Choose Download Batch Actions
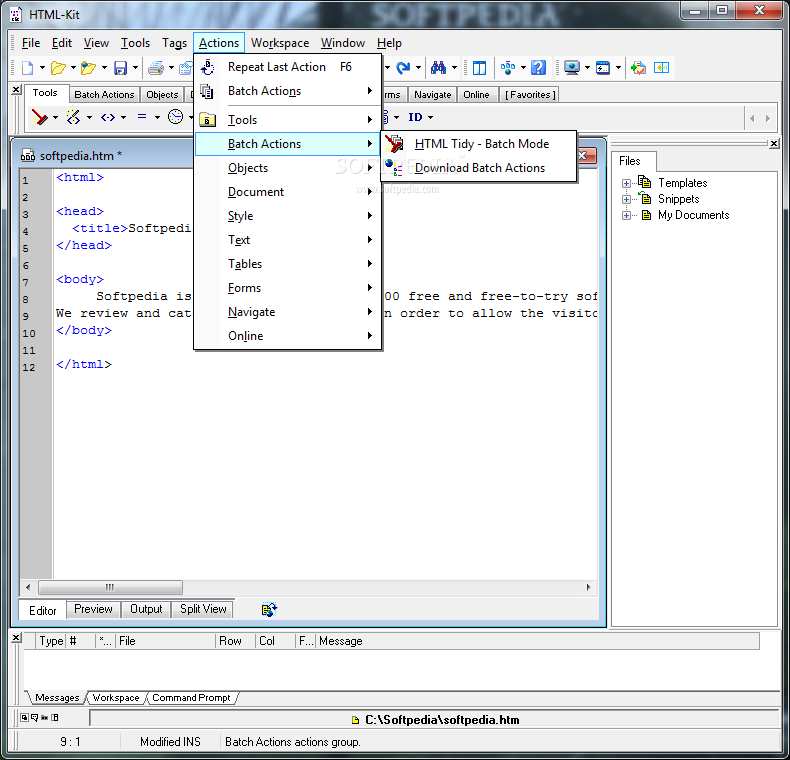The width and height of the screenshot is (790, 760). pos(479,168)
